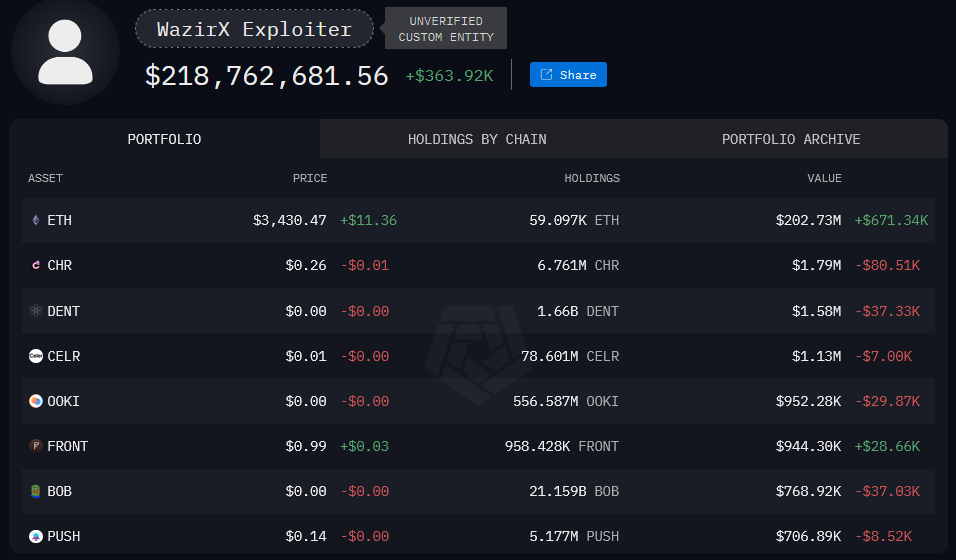Click the PUSH price $0.14
The image size is (956, 560).
pyautogui.click(x=306, y=536)
